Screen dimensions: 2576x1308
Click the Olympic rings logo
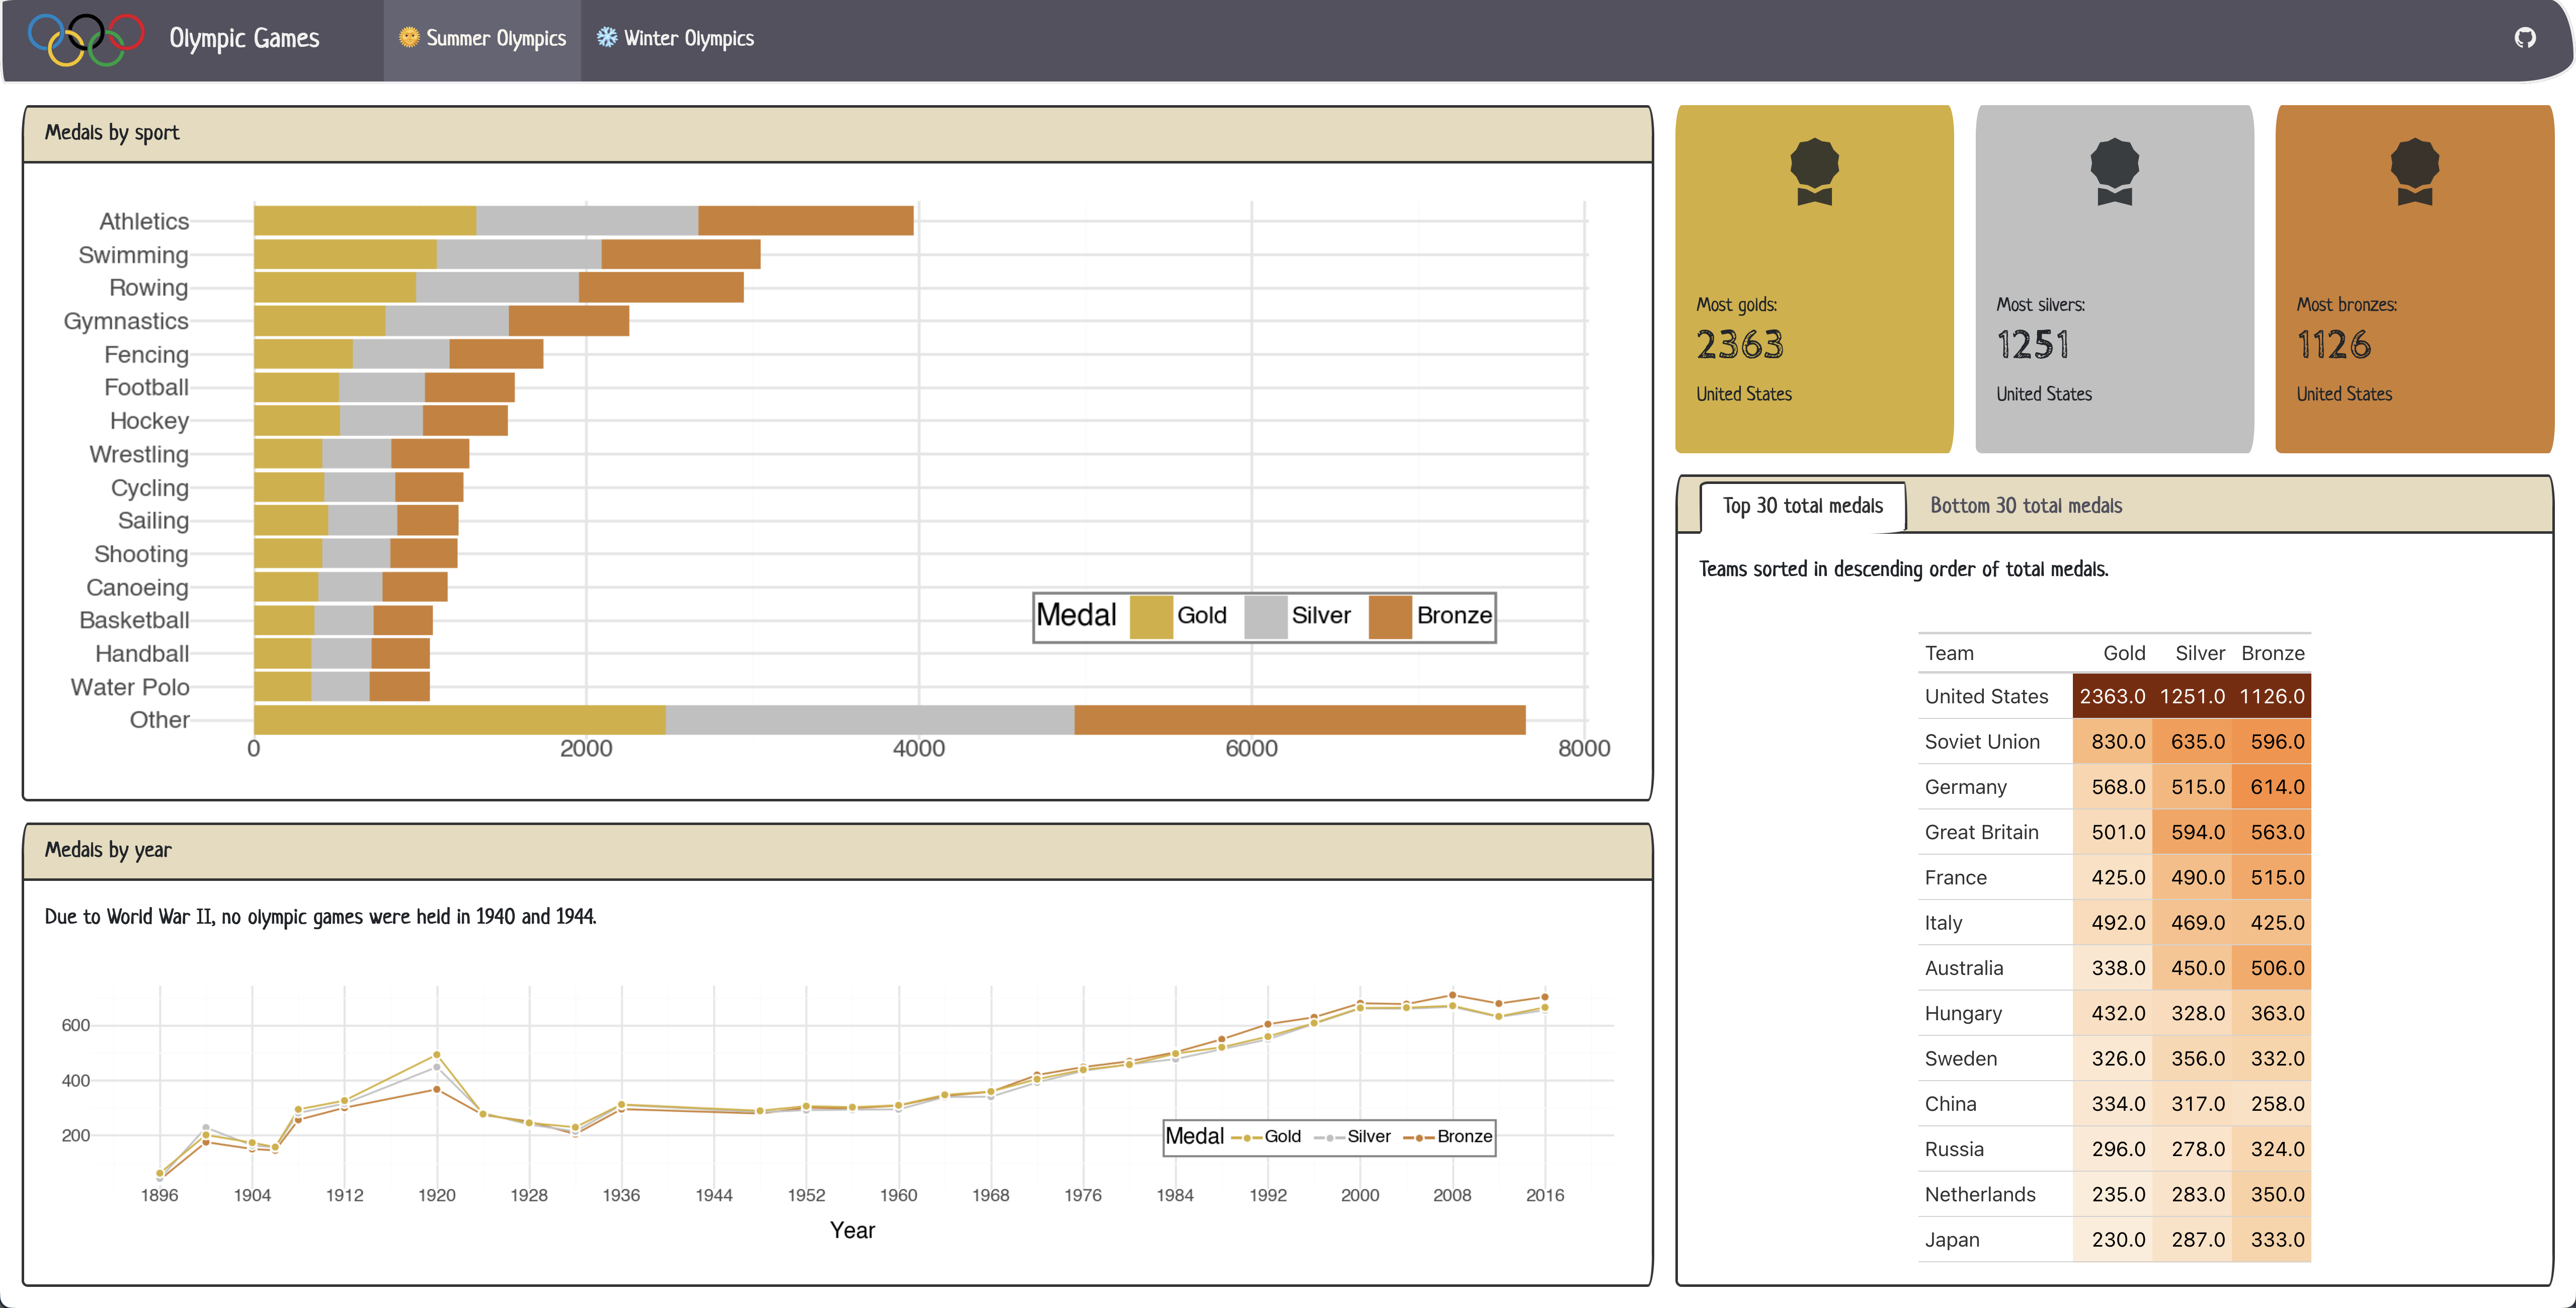(86, 39)
